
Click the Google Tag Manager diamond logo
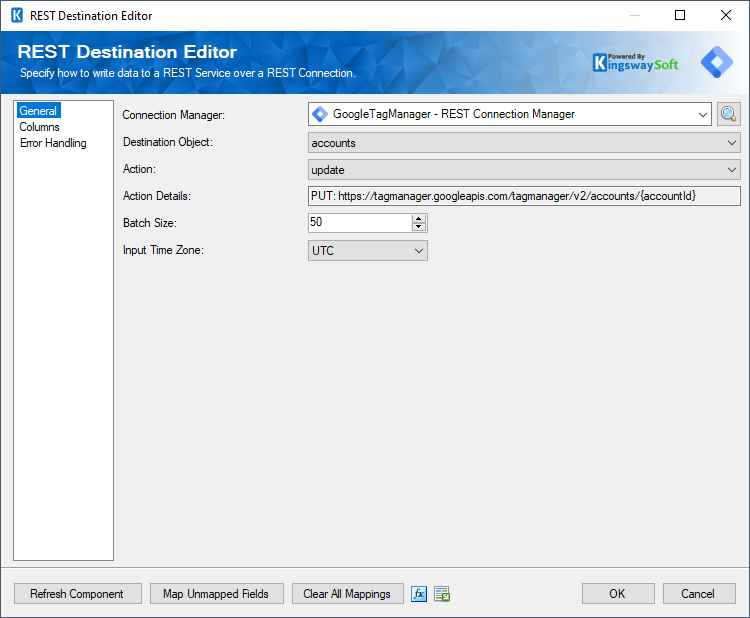[717, 62]
